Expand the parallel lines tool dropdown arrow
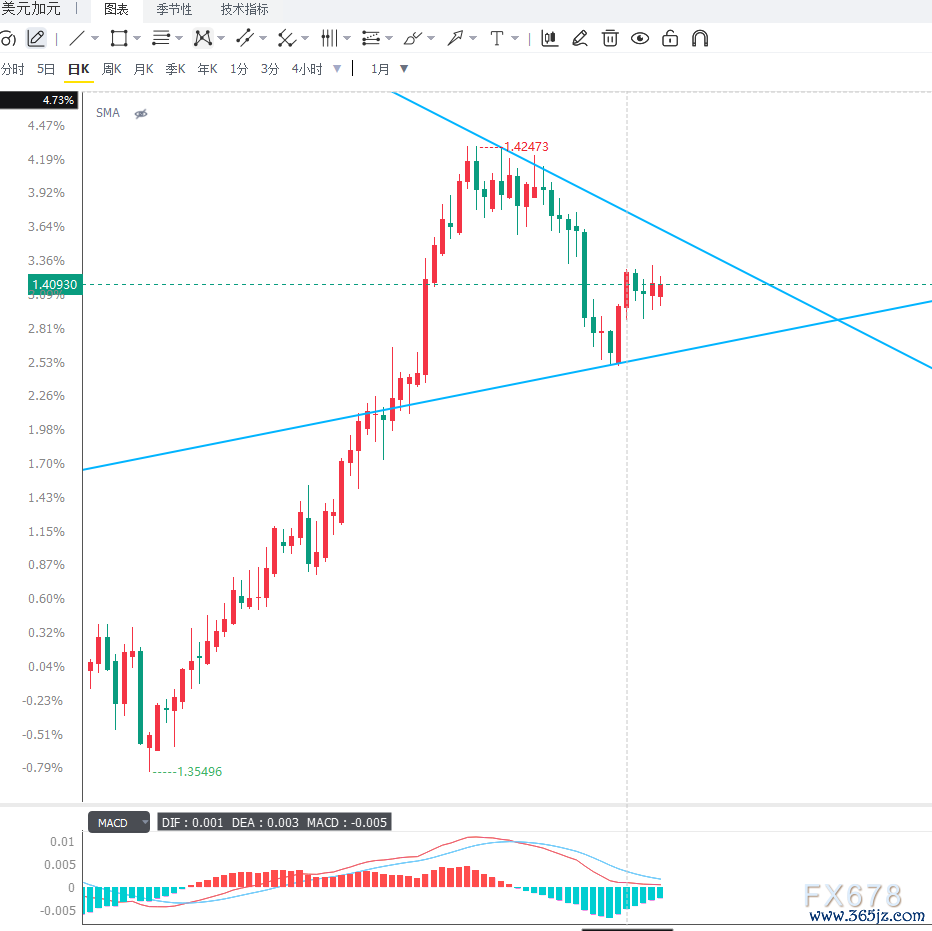 tap(179, 39)
